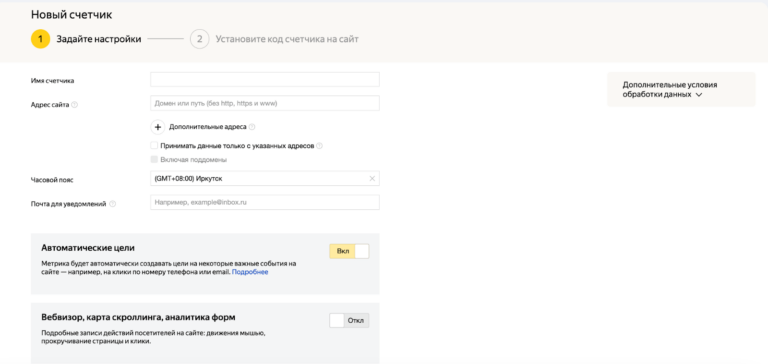Click the plus icon for Дополнительные адреса
The image size is (768, 364).
coord(158,127)
